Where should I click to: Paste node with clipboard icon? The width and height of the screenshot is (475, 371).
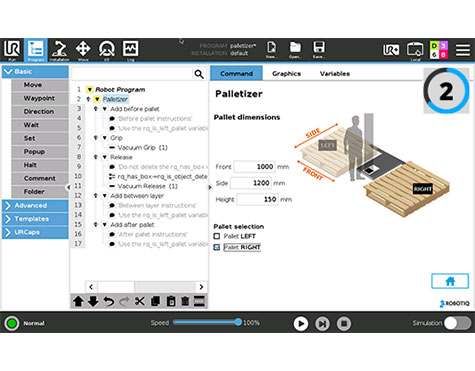point(171,301)
